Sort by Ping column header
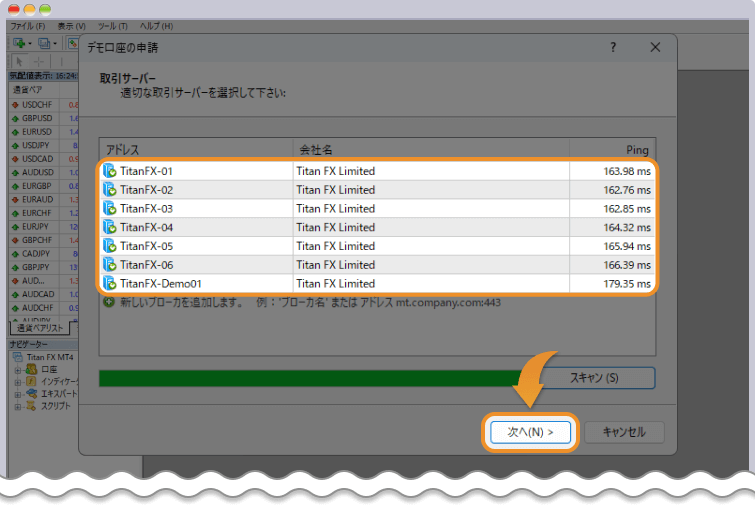Screen dimensions: 755x508 pyautogui.click(x=612, y=149)
